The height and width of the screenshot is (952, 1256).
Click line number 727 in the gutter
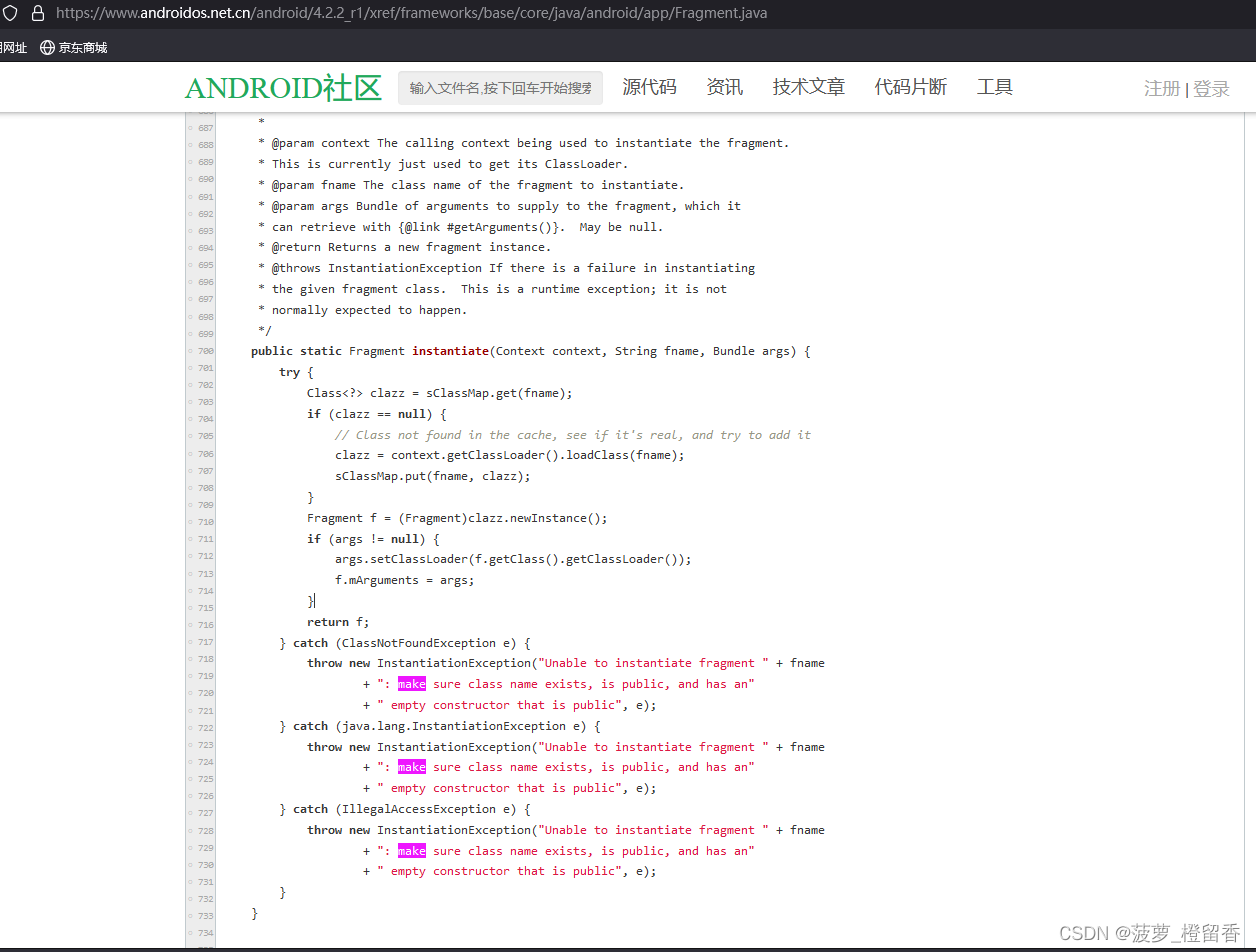pyautogui.click(x=205, y=814)
